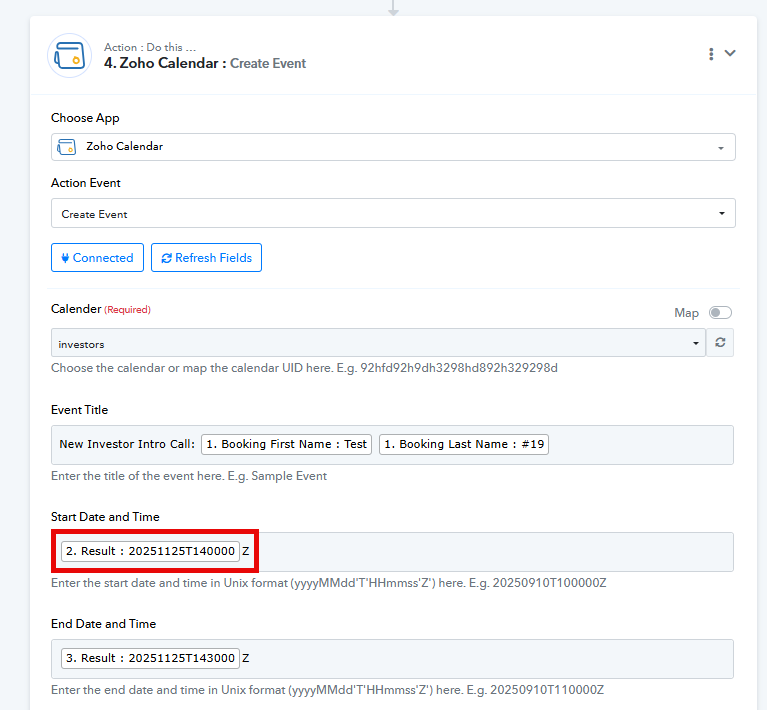Select the Booking Last Name mapped tag
Image resolution: width=767 pixels, height=710 pixels.
pyautogui.click(x=463, y=445)
